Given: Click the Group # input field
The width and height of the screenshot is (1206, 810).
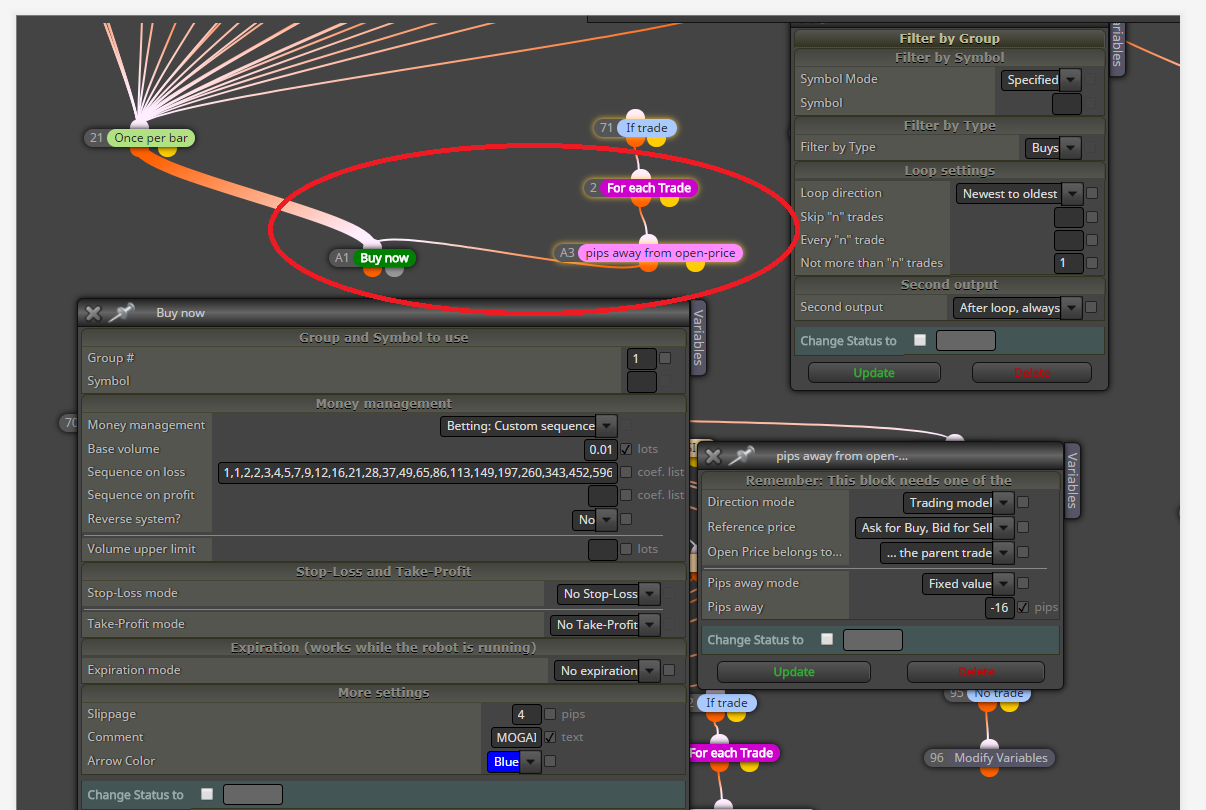Looking at the screenshot, I should 642,359.
